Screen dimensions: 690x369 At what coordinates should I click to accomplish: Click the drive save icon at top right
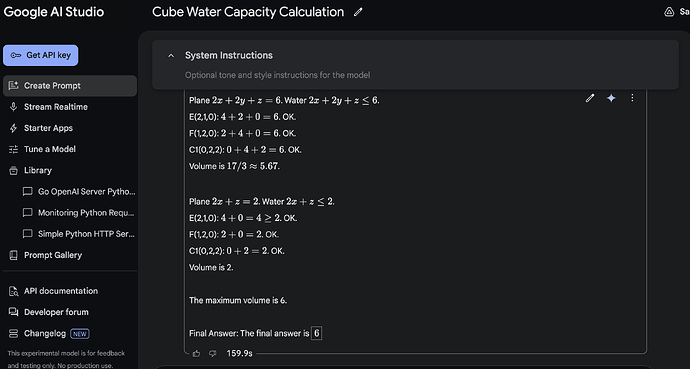pyautogui.click(x=669, y=12)
